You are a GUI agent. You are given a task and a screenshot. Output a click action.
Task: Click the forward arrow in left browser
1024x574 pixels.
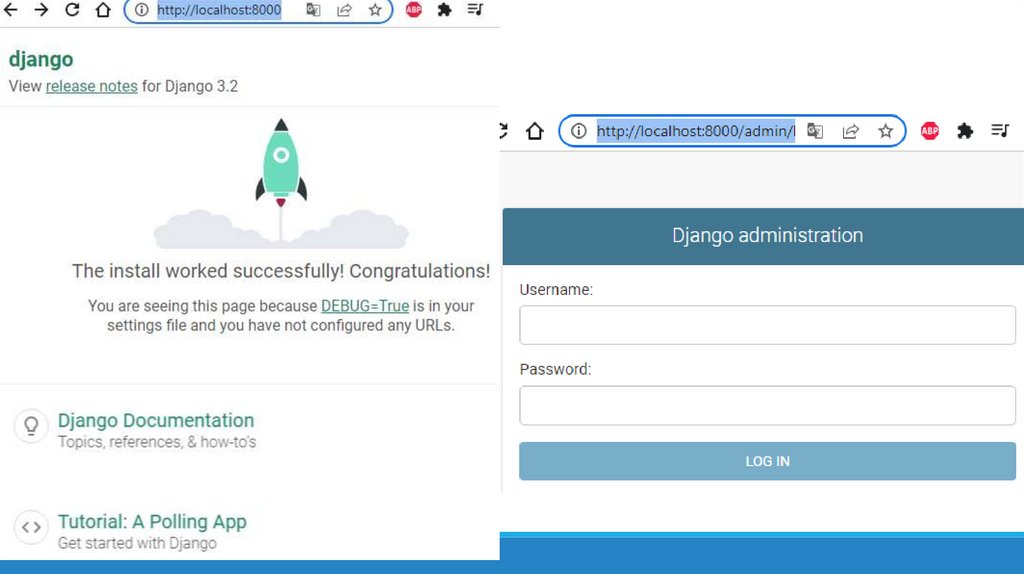[x=41, y=10]
